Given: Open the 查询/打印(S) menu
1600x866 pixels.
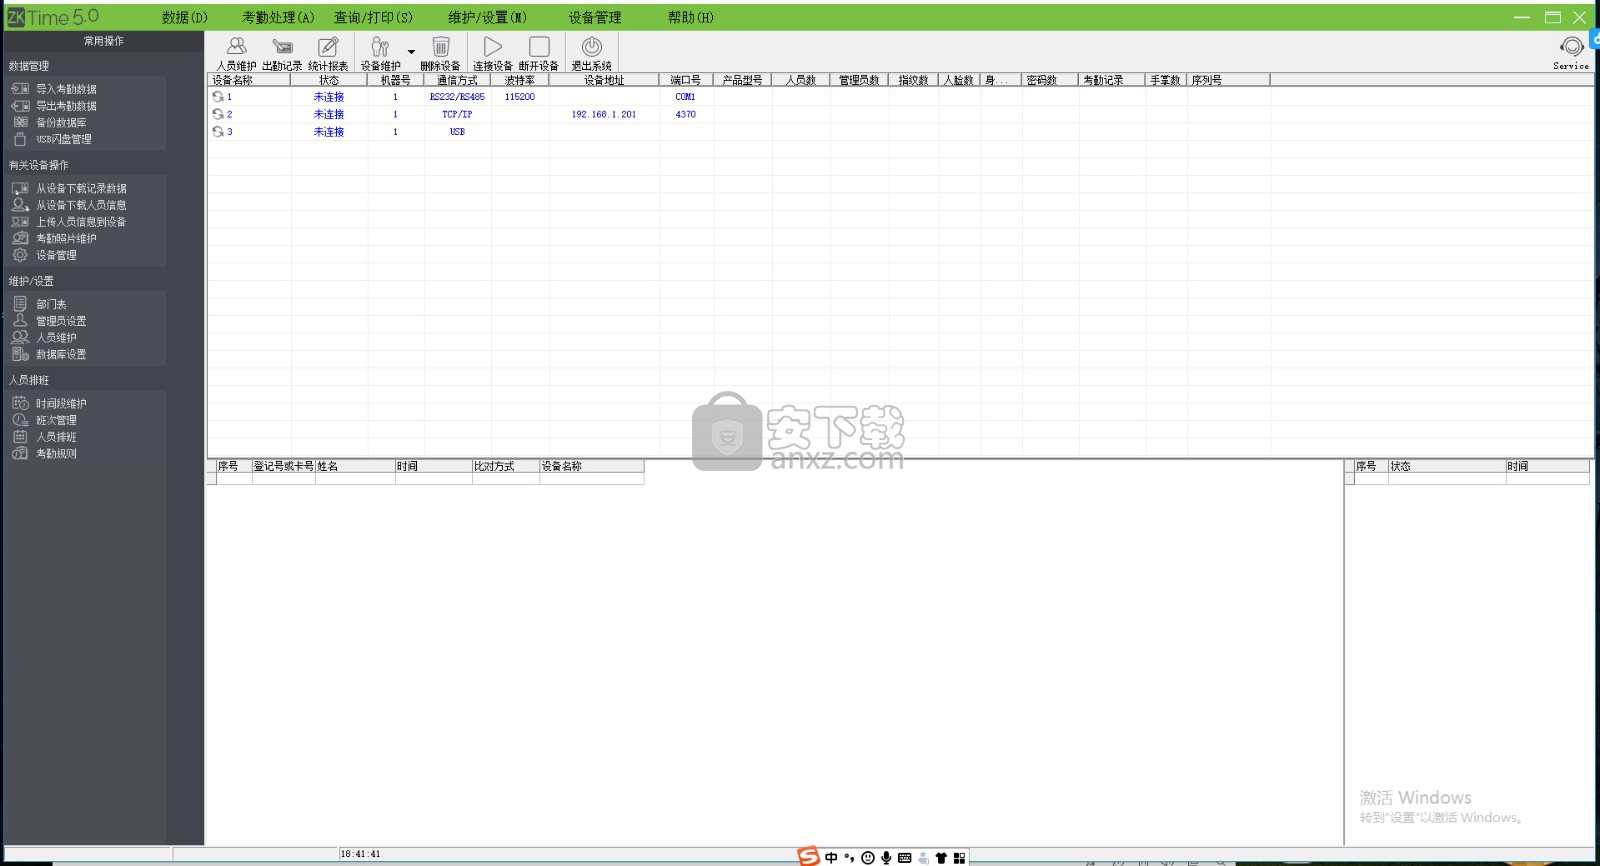Looking at the screenshot, I should [373, 17].
